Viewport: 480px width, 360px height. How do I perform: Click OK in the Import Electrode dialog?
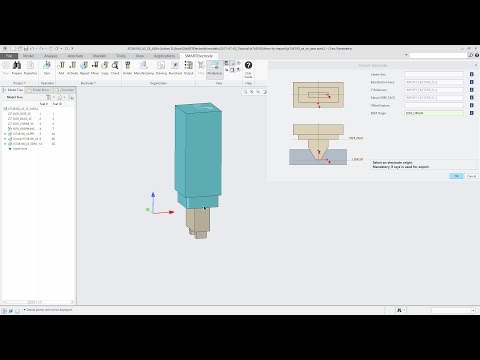point(456,176)
